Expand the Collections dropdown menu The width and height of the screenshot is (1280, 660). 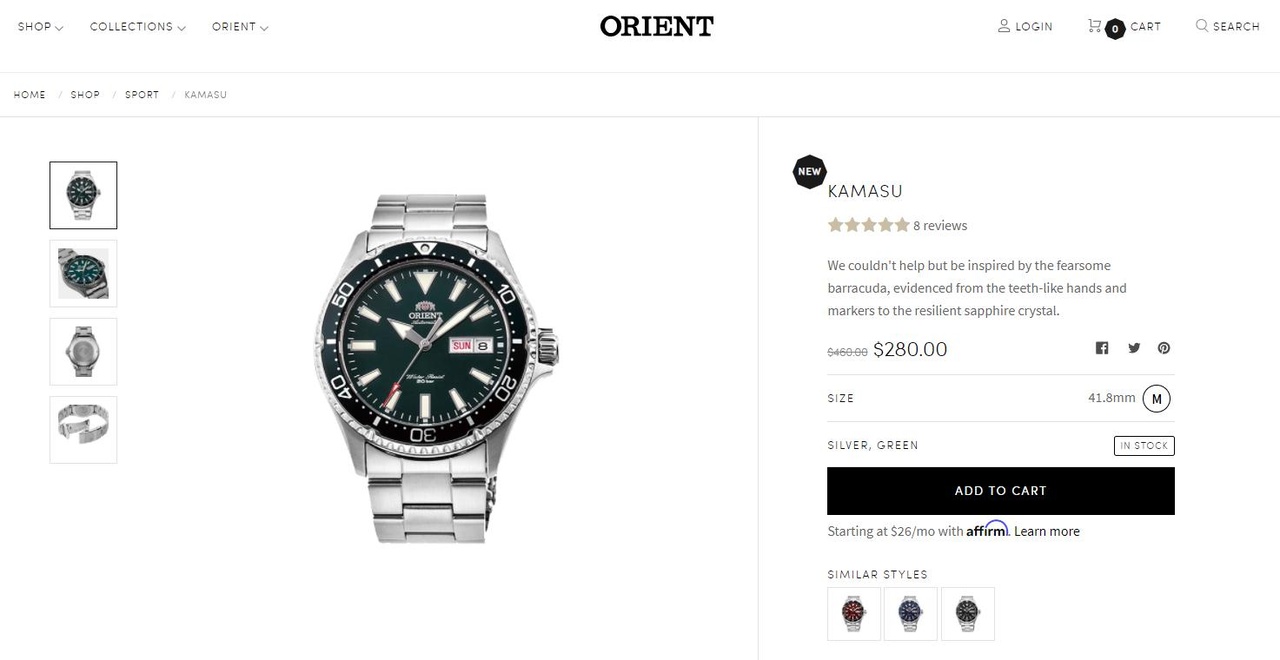pos(137,27)
